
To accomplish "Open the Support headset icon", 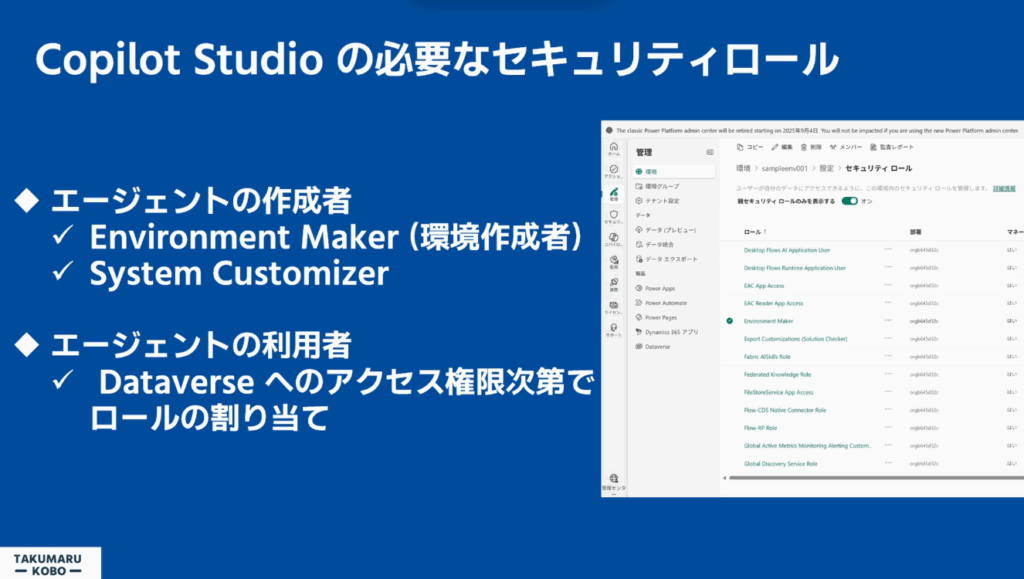I will [x=613, y=329].
